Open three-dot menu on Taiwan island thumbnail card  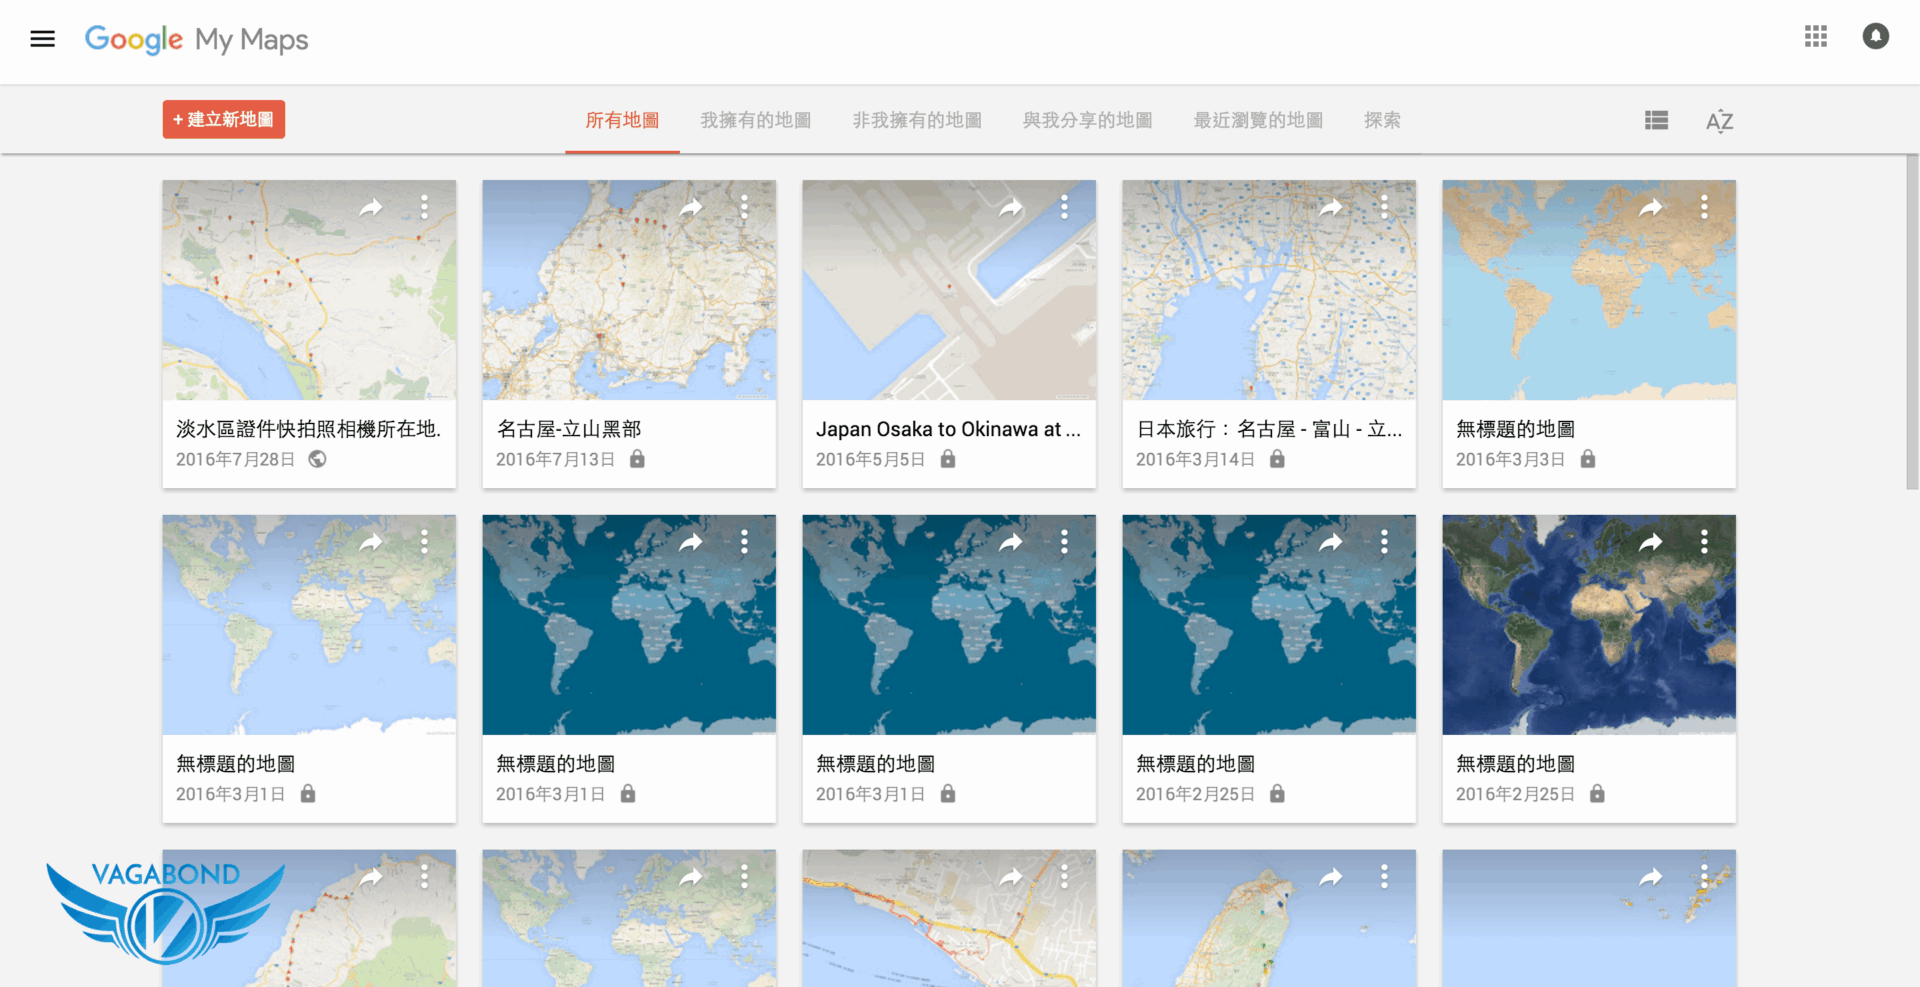tap(1385, 877)
